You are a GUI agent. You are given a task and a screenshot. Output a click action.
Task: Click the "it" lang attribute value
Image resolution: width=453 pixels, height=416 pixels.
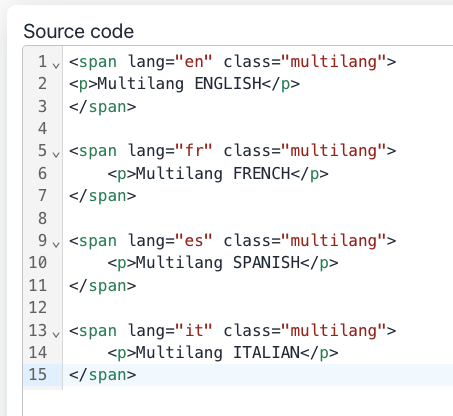click(194, 330)
